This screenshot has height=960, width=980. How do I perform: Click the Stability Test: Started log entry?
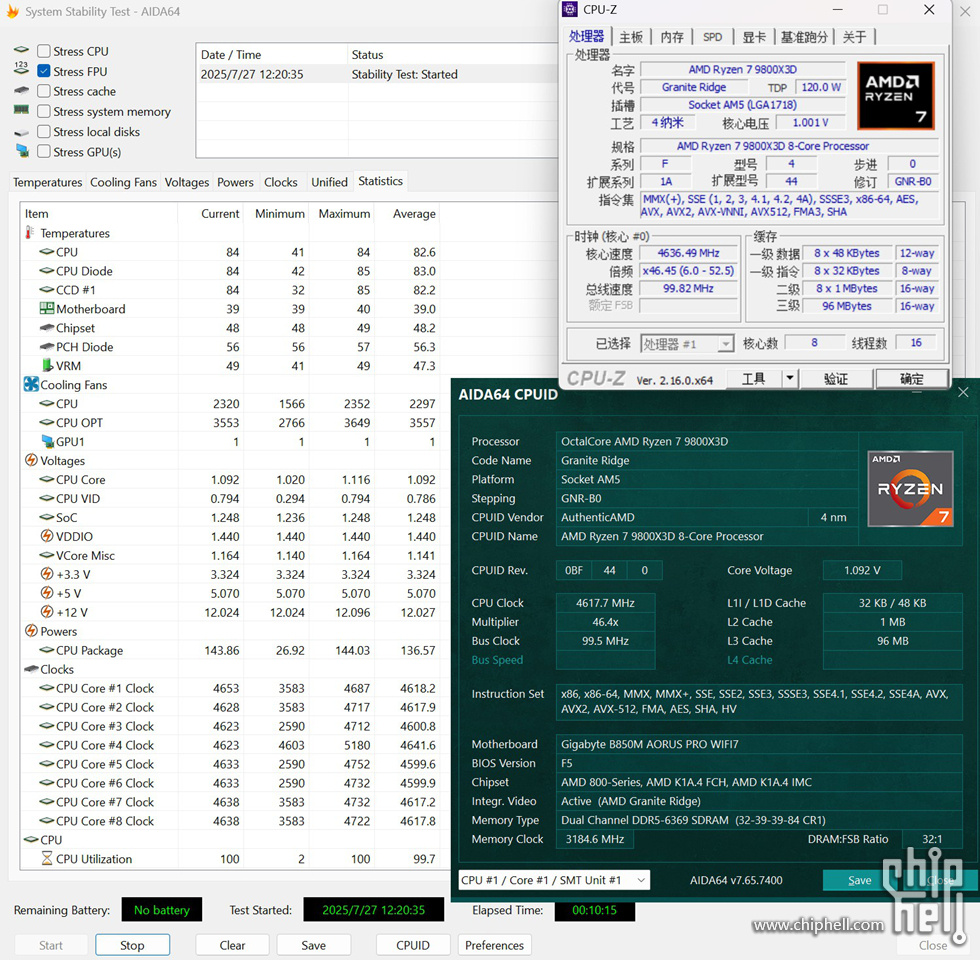[404, 74]
